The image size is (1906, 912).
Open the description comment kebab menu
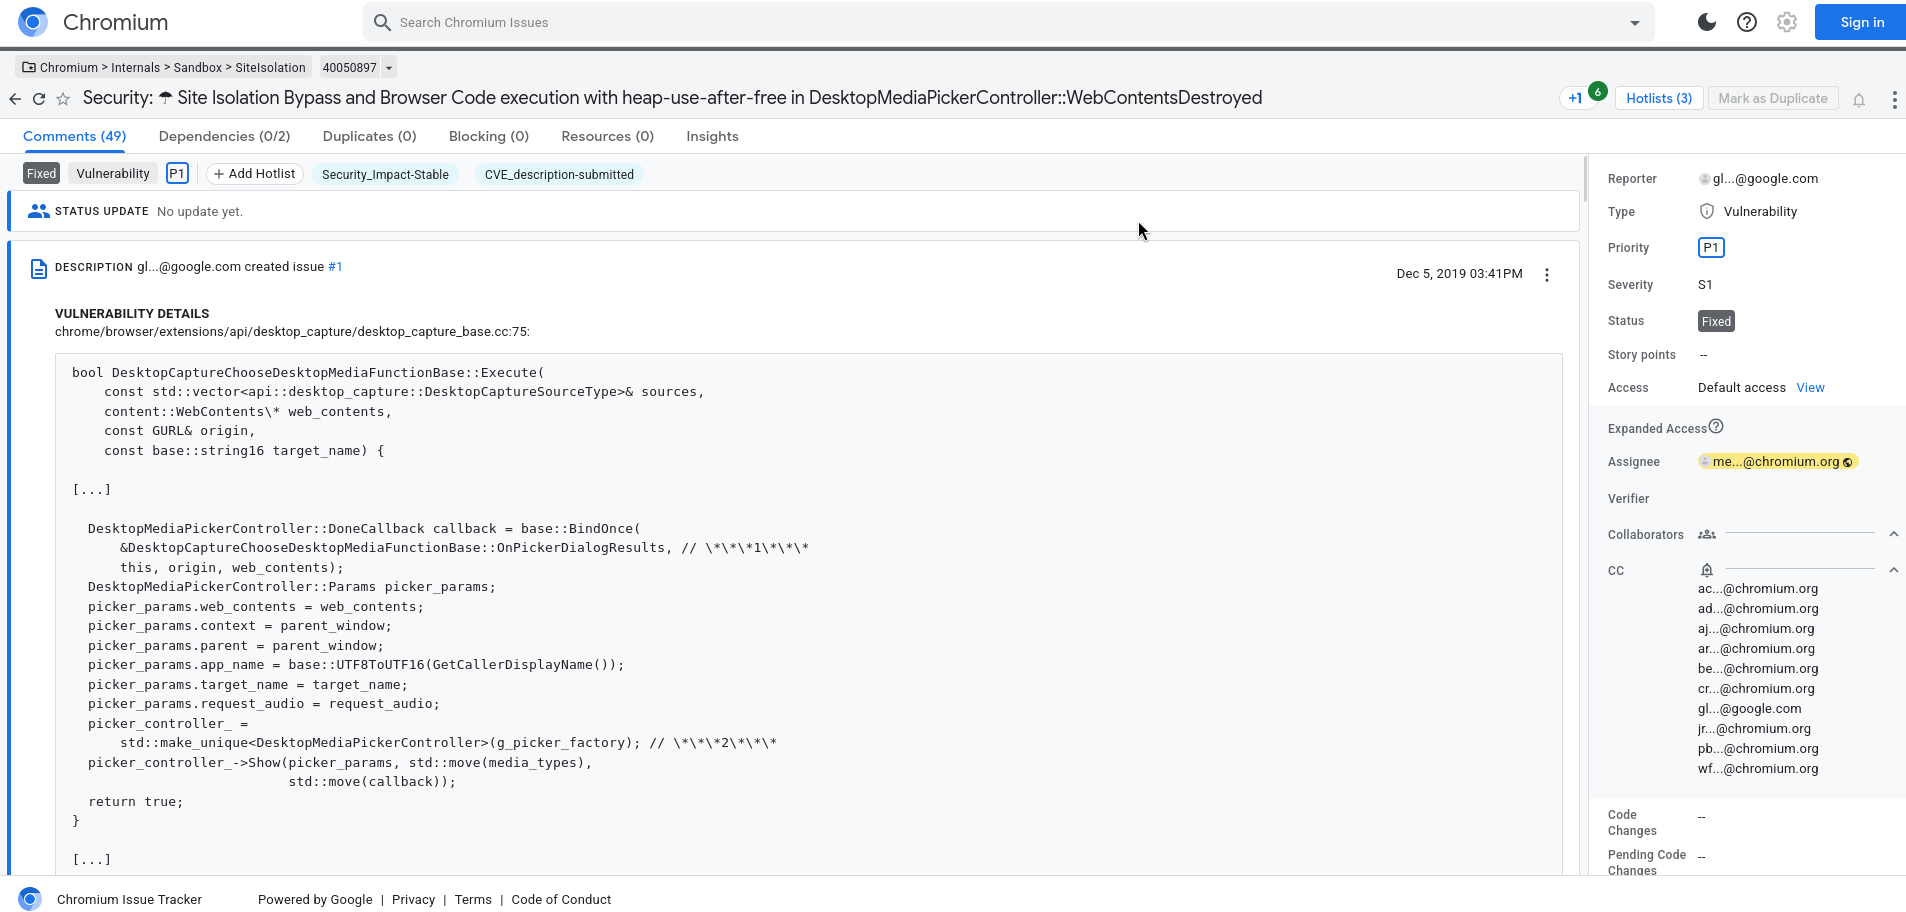pyautogui.click(x=1546, y=275)
